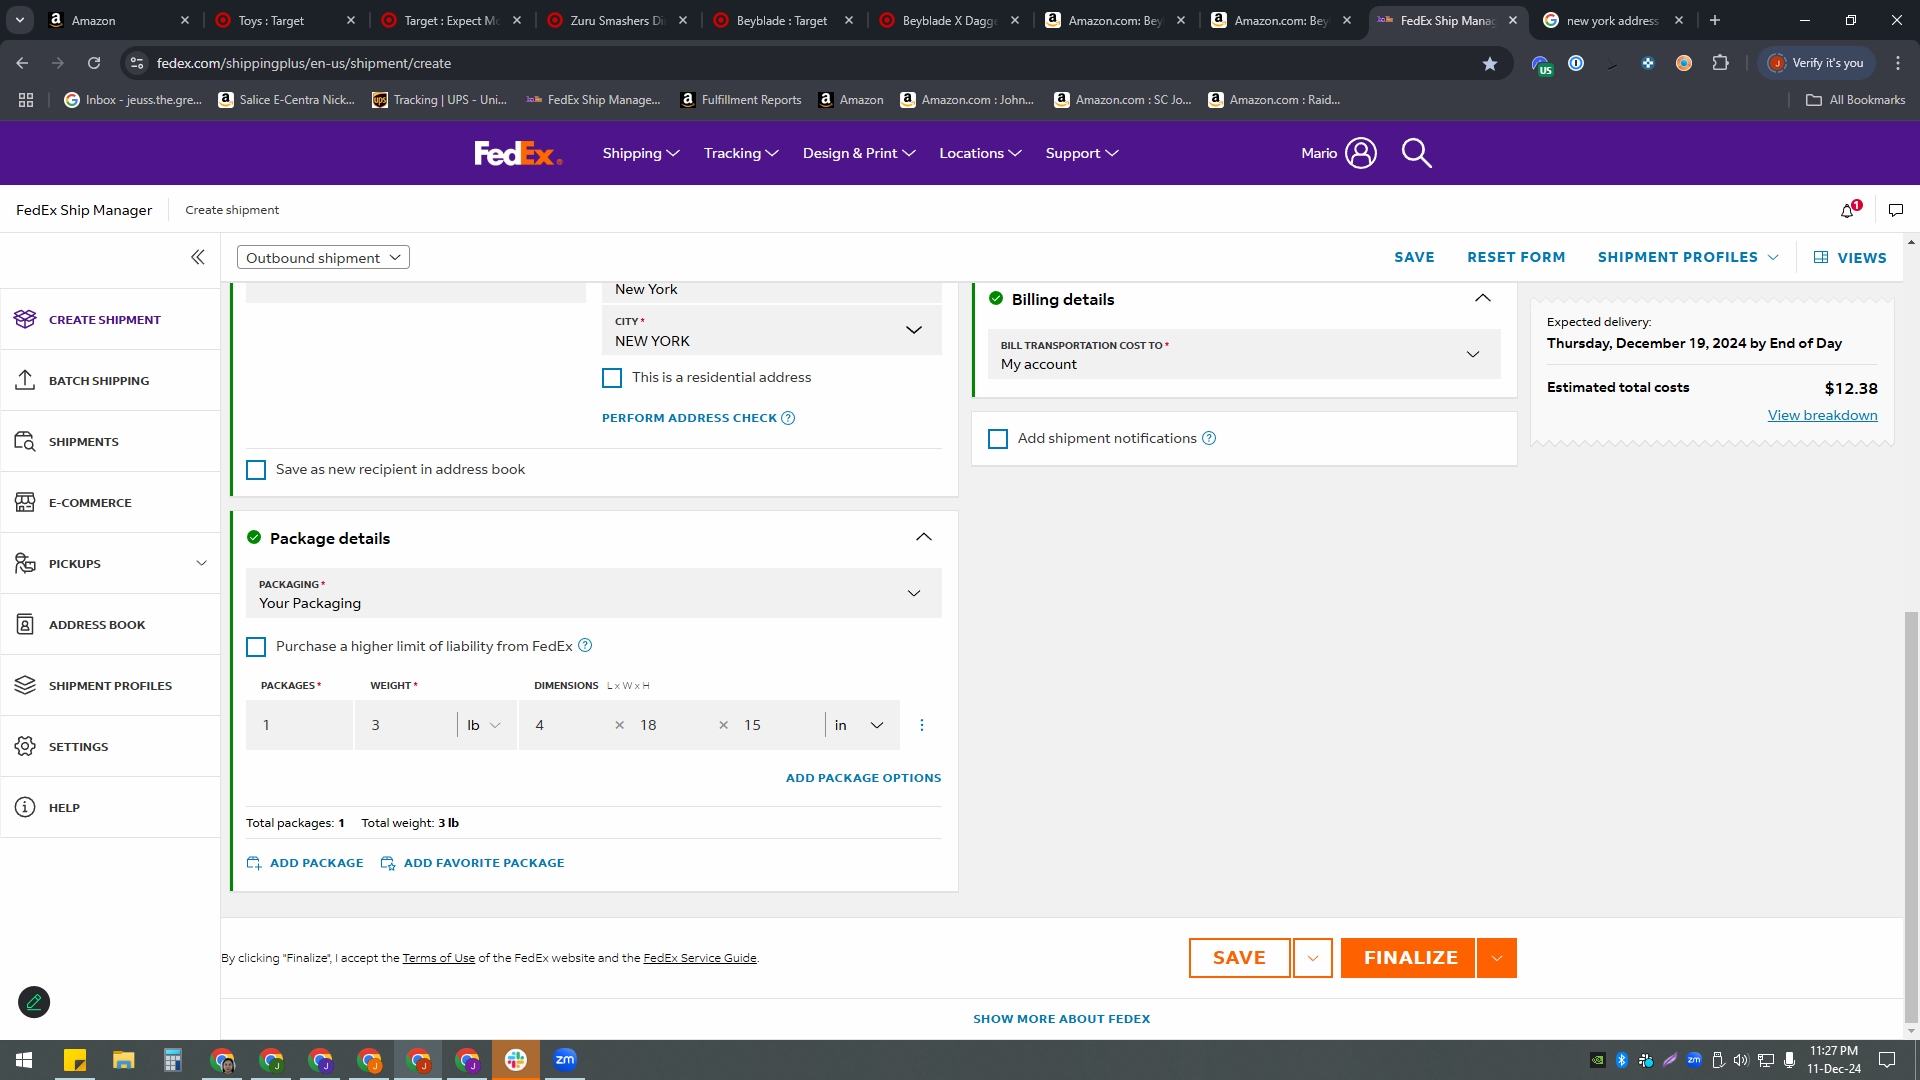
Task: Check 'Purchase a higher limit of liability'
Action: point(256,647)
